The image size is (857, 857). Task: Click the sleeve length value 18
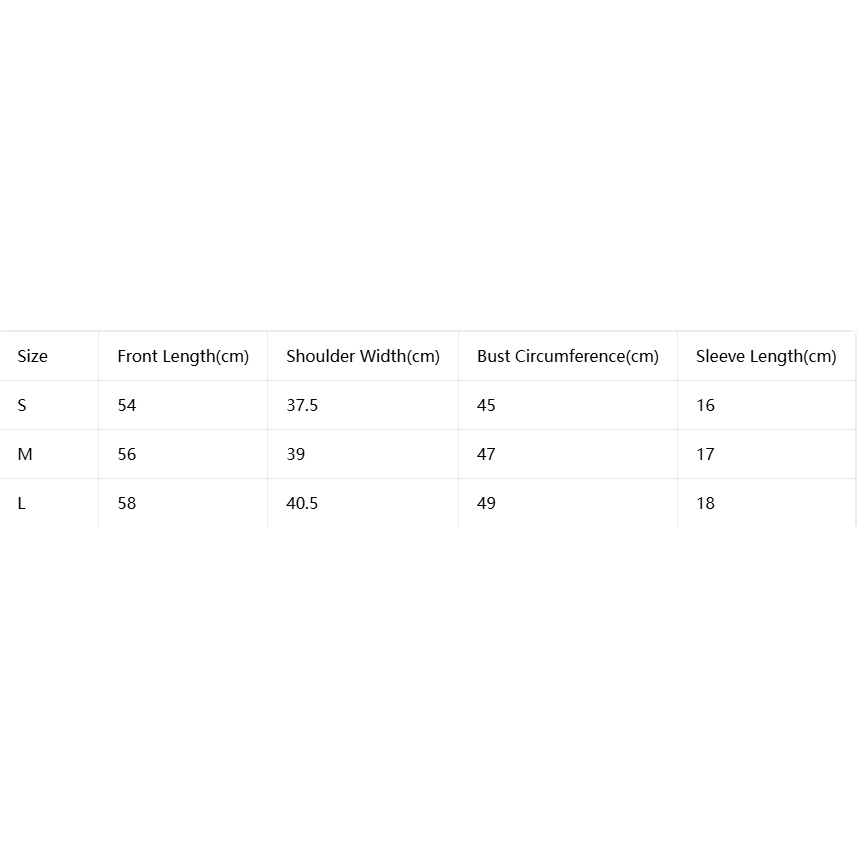[x=705, y=503]
